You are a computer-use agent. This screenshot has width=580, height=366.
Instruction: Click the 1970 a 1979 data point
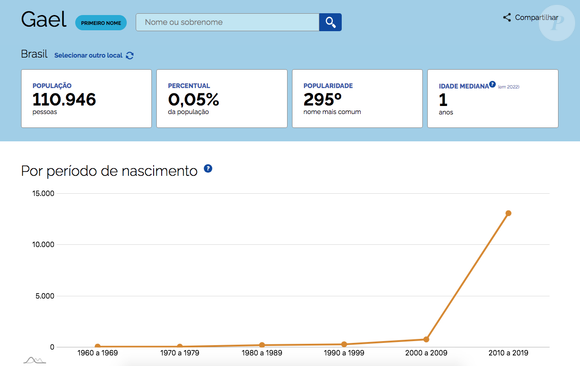pos(180,347)
